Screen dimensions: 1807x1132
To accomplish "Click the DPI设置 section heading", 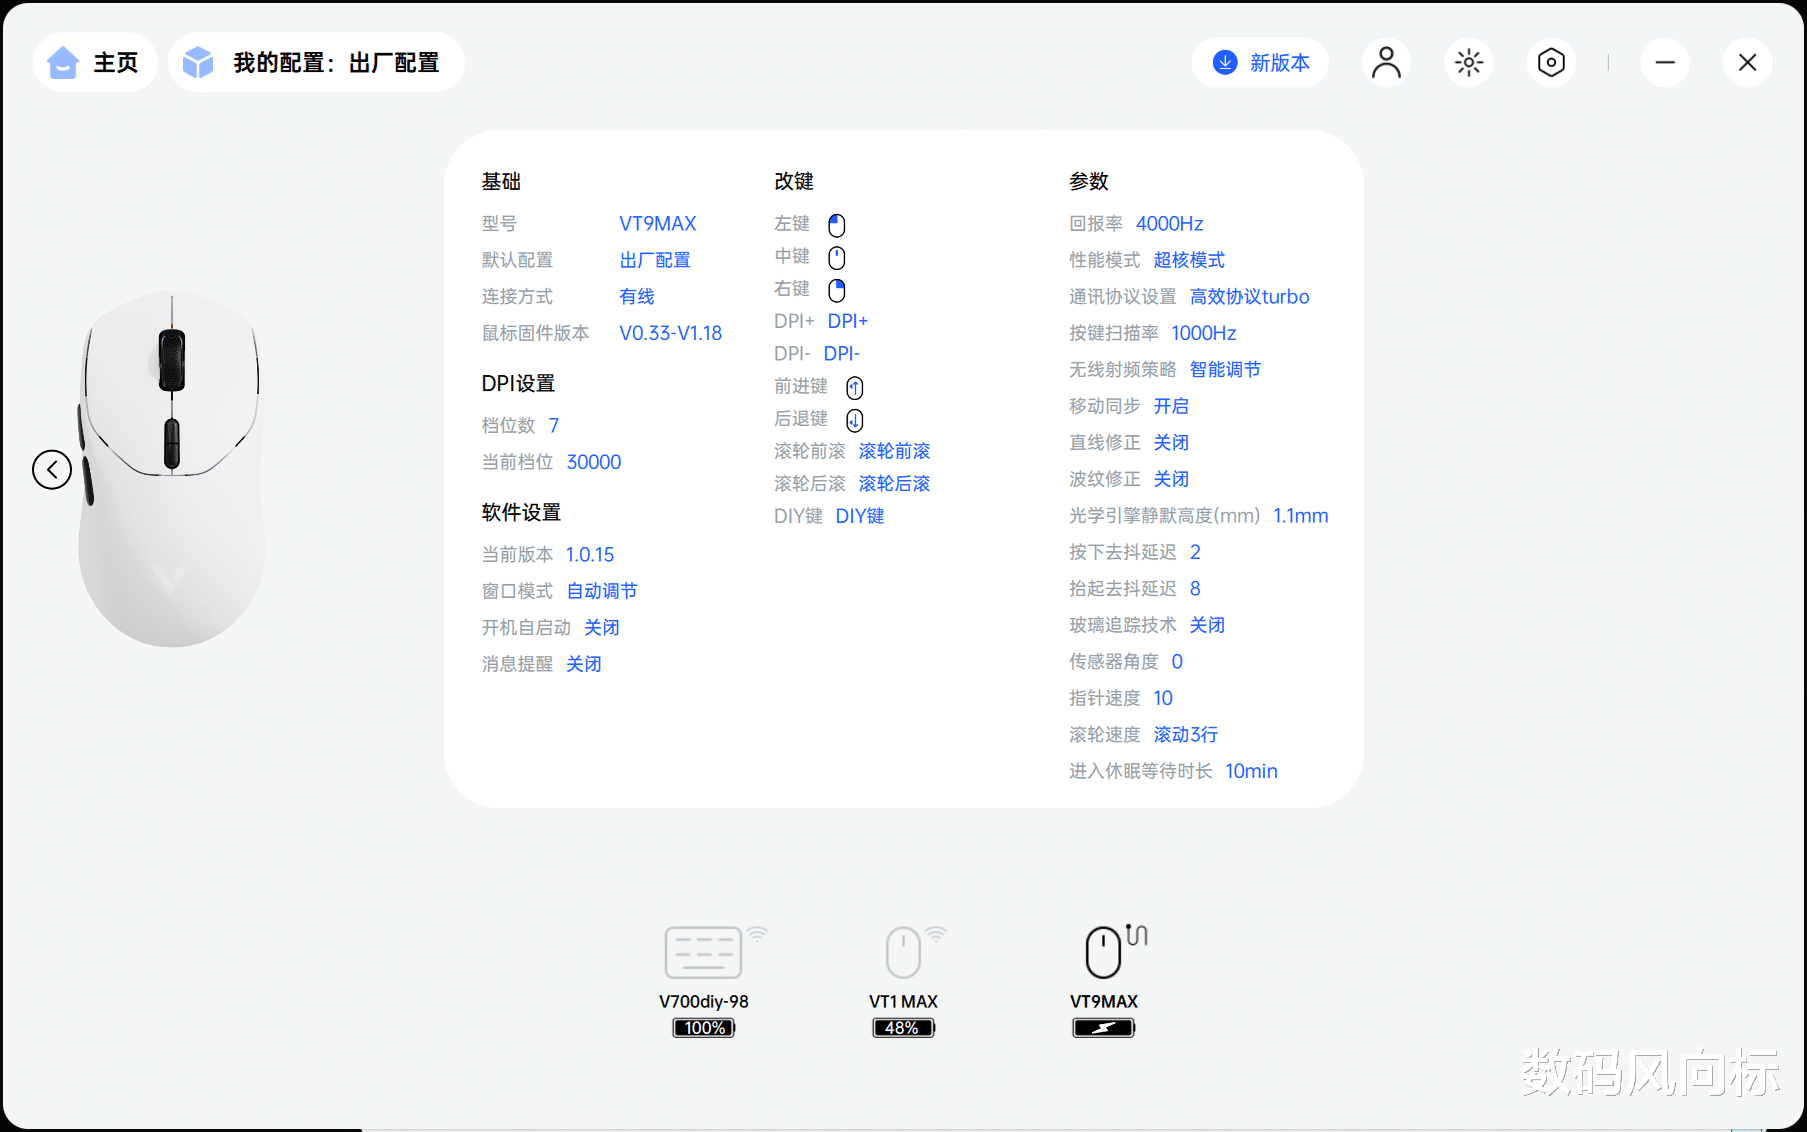I will coord(518,384).
